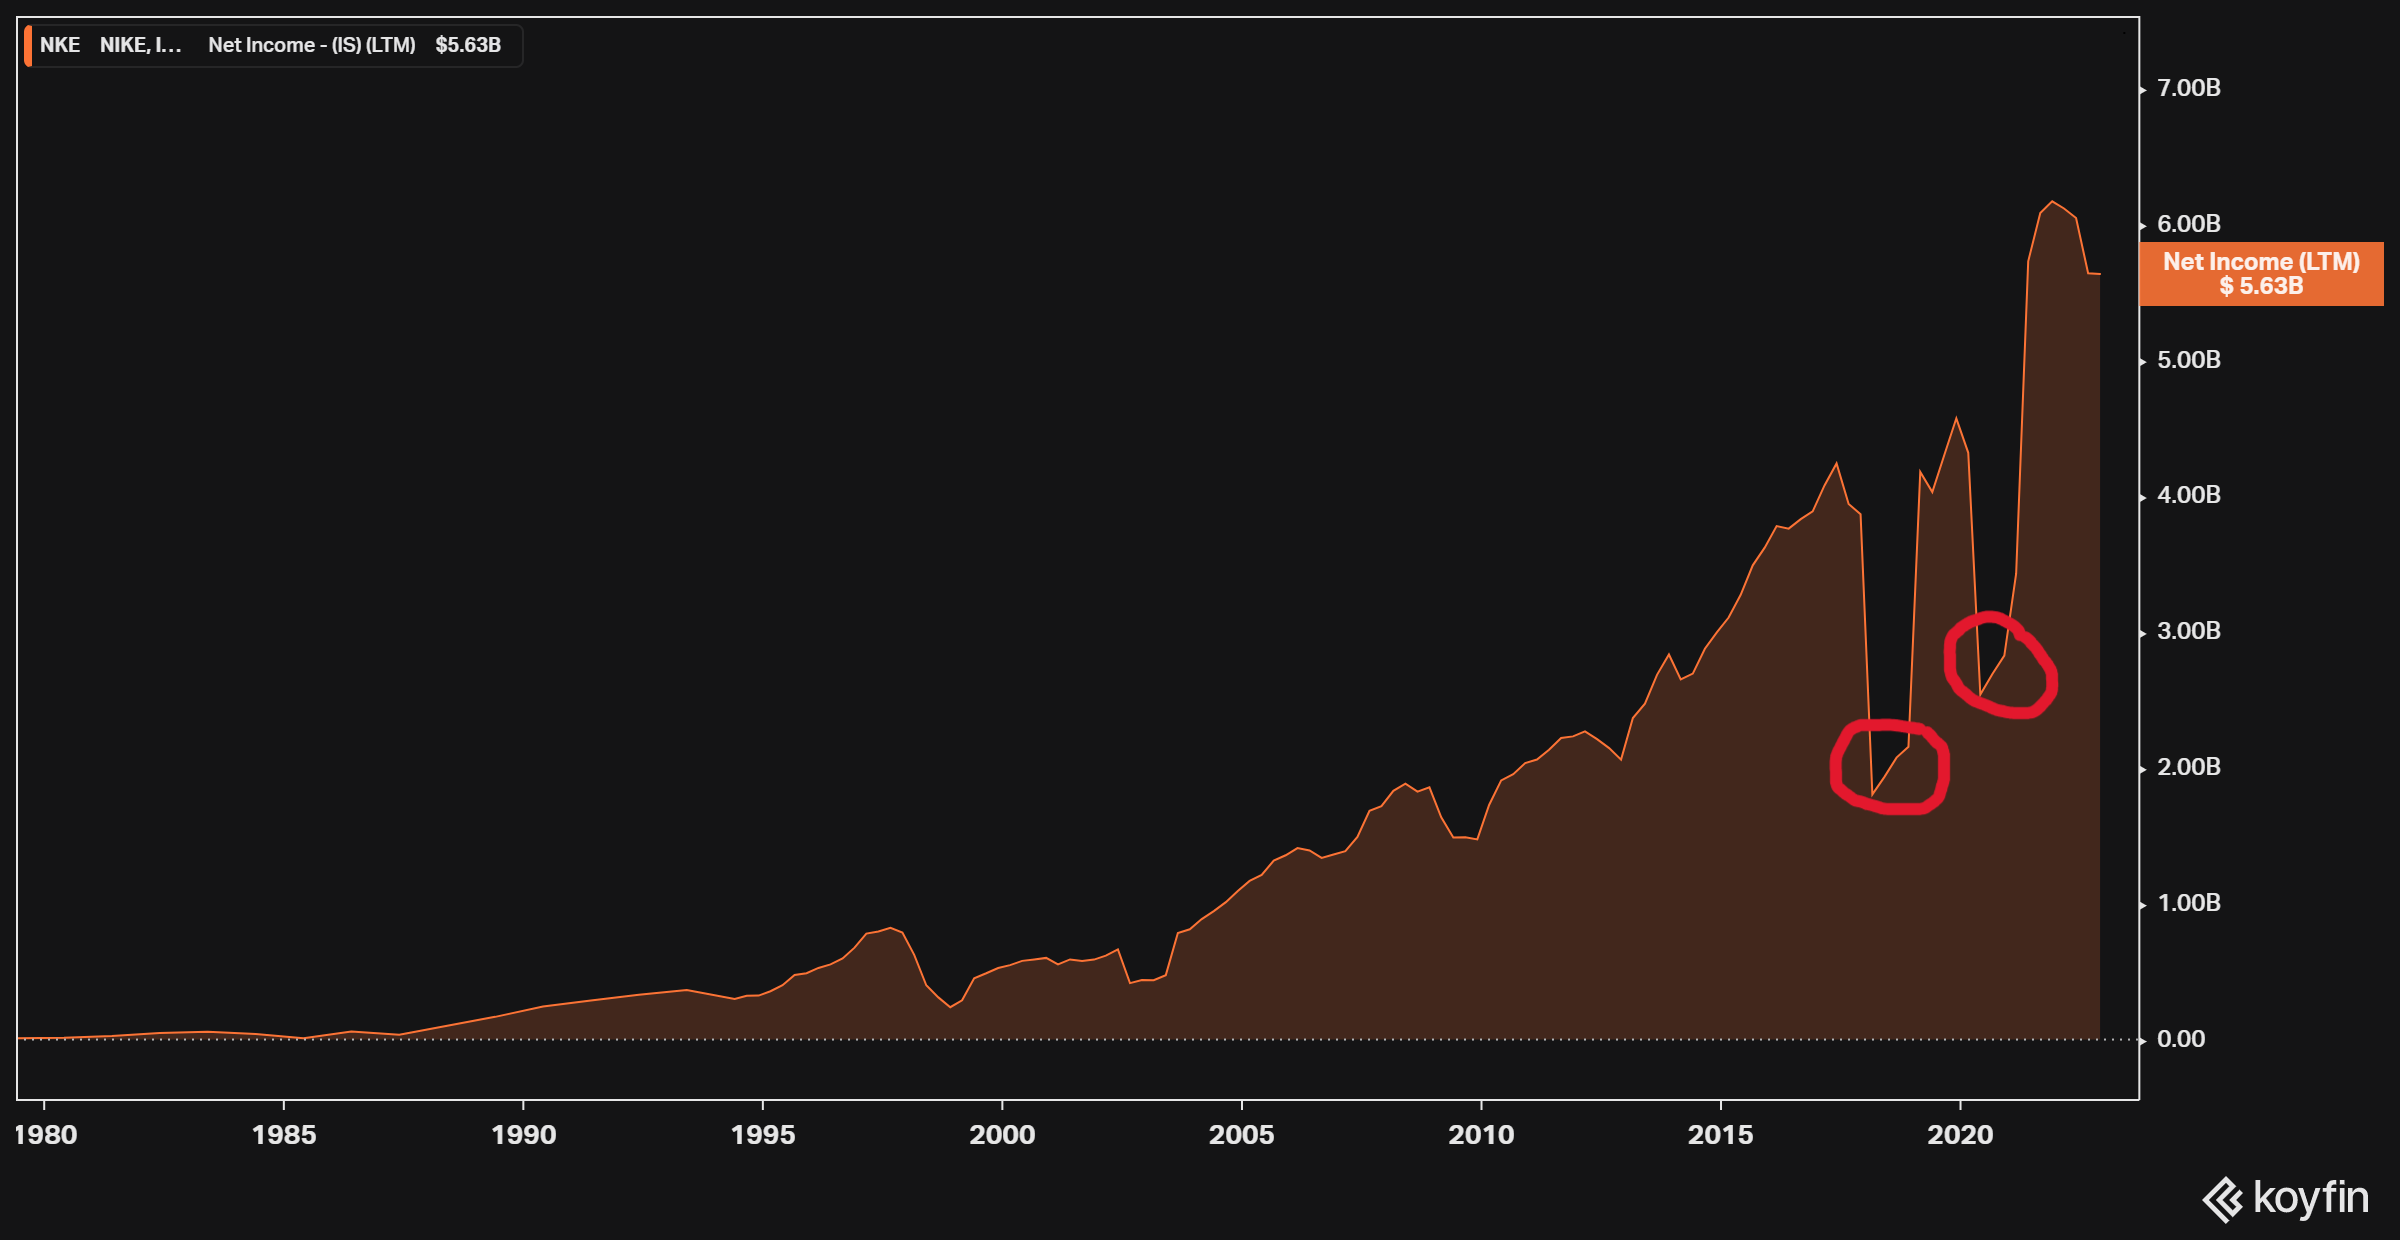Click the koyfin wordmark text

[x=2310, y=1197]
